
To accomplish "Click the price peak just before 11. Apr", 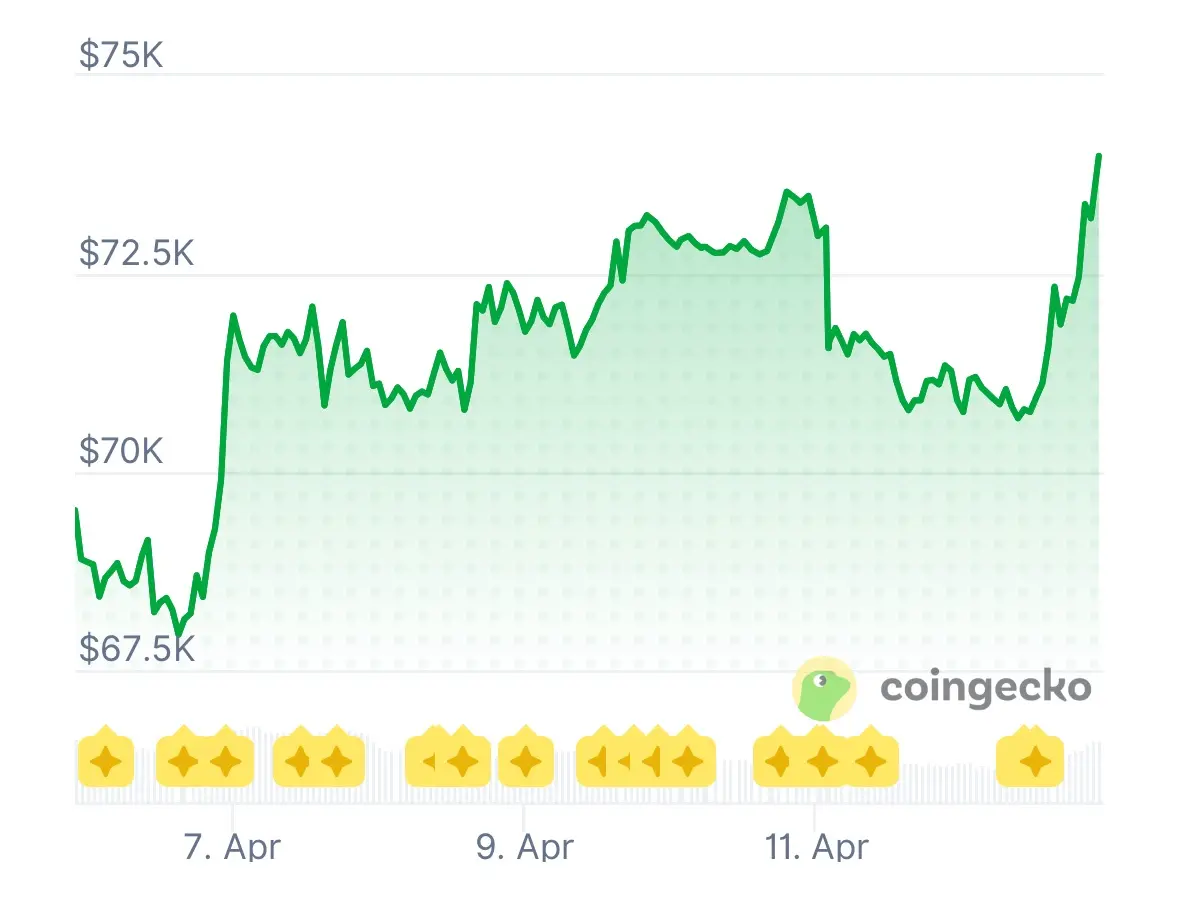I will [x=787, y=191].
